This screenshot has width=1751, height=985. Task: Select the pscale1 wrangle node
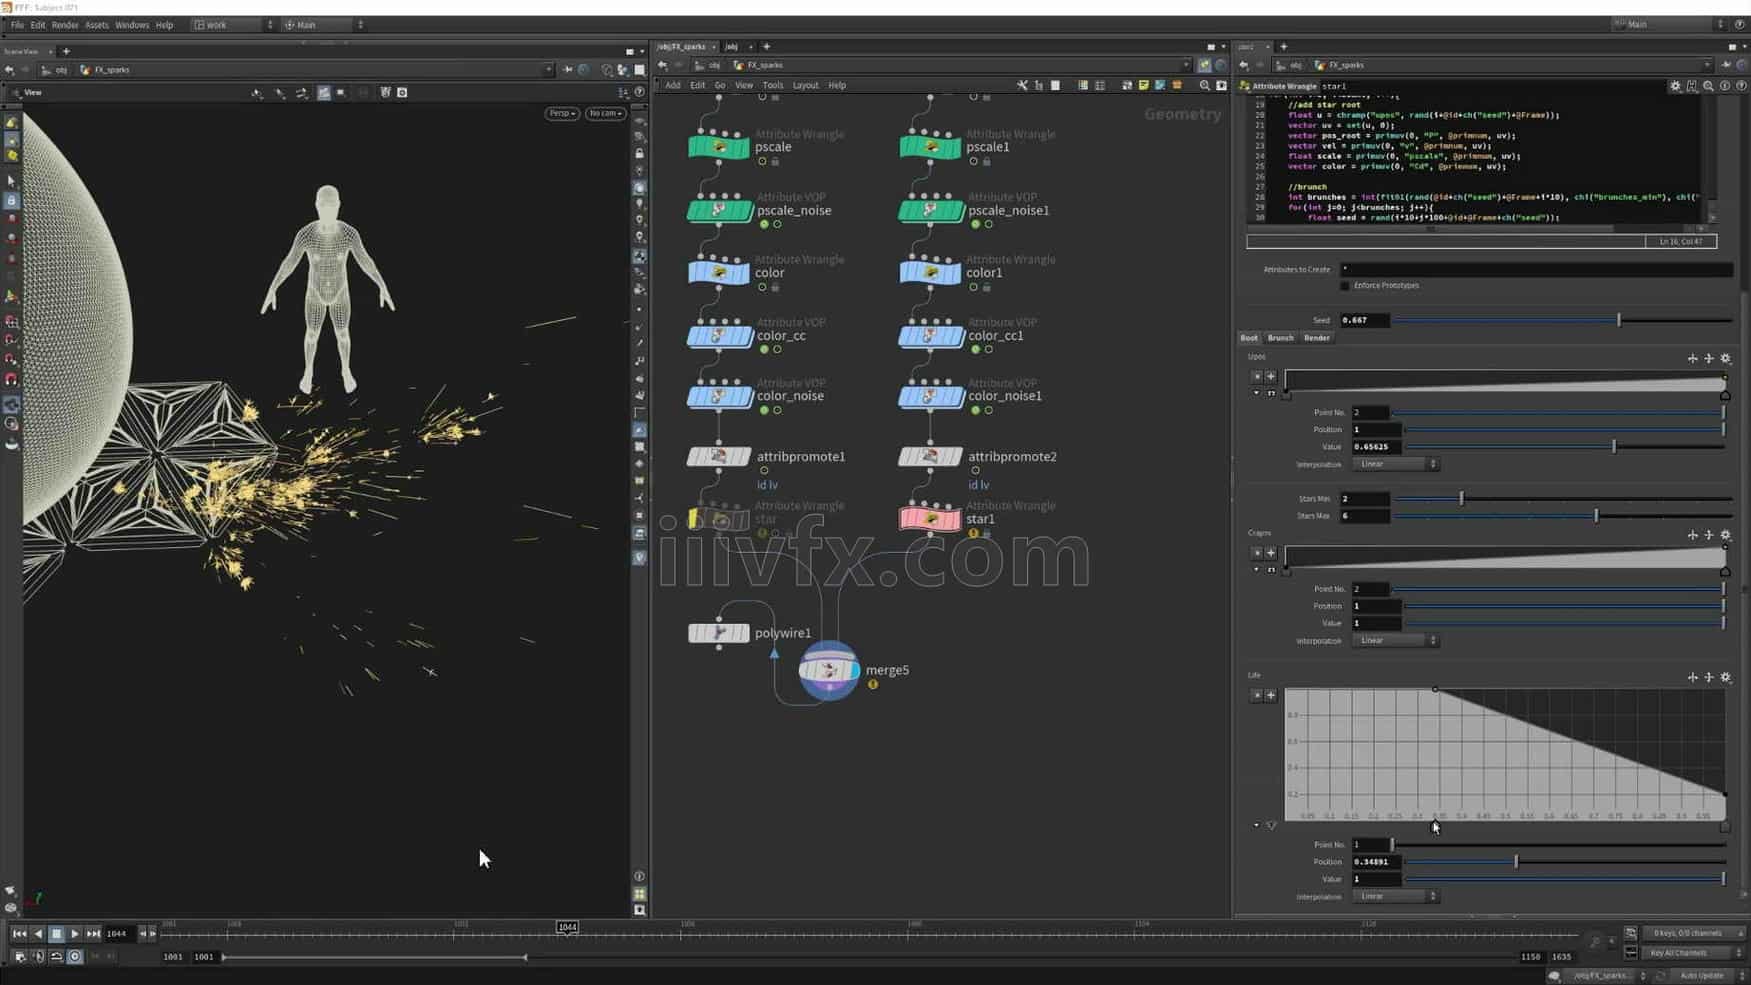click(x=930, y=148)
